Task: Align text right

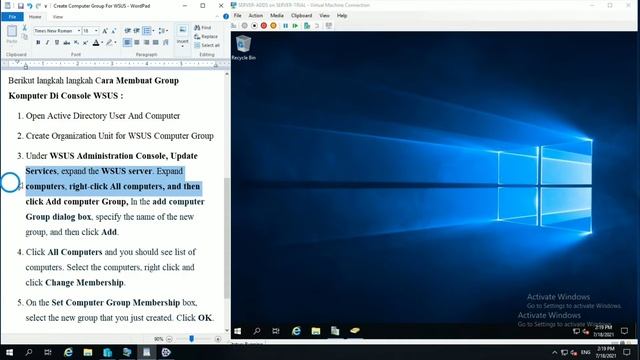Action: tap(146, 42)
